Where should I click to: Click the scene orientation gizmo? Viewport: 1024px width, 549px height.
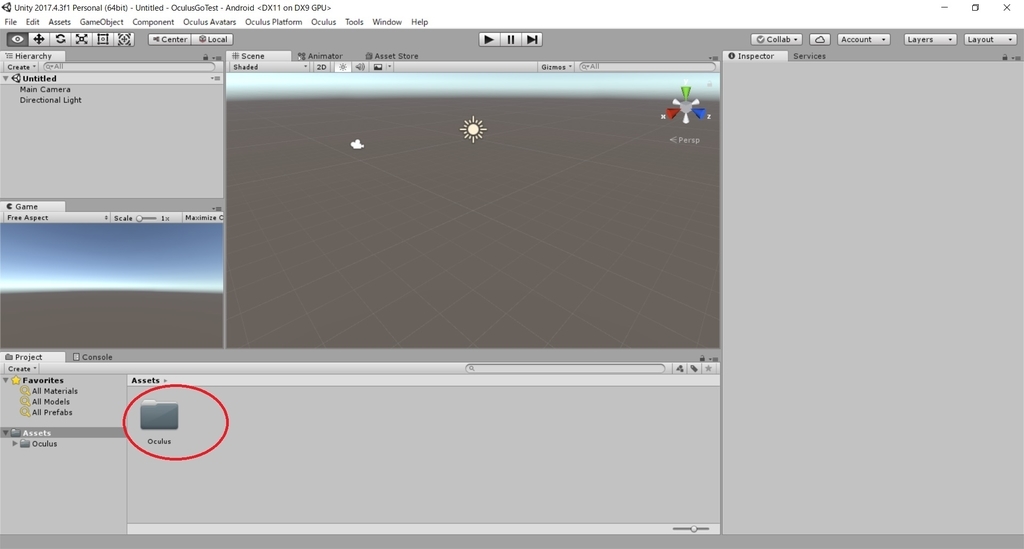pos(685,106)
